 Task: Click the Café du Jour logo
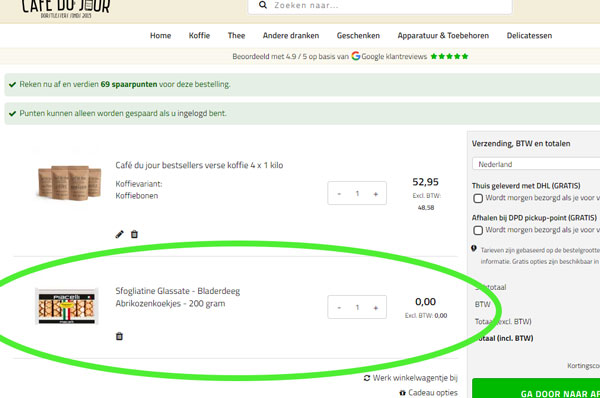pos(66,8)
